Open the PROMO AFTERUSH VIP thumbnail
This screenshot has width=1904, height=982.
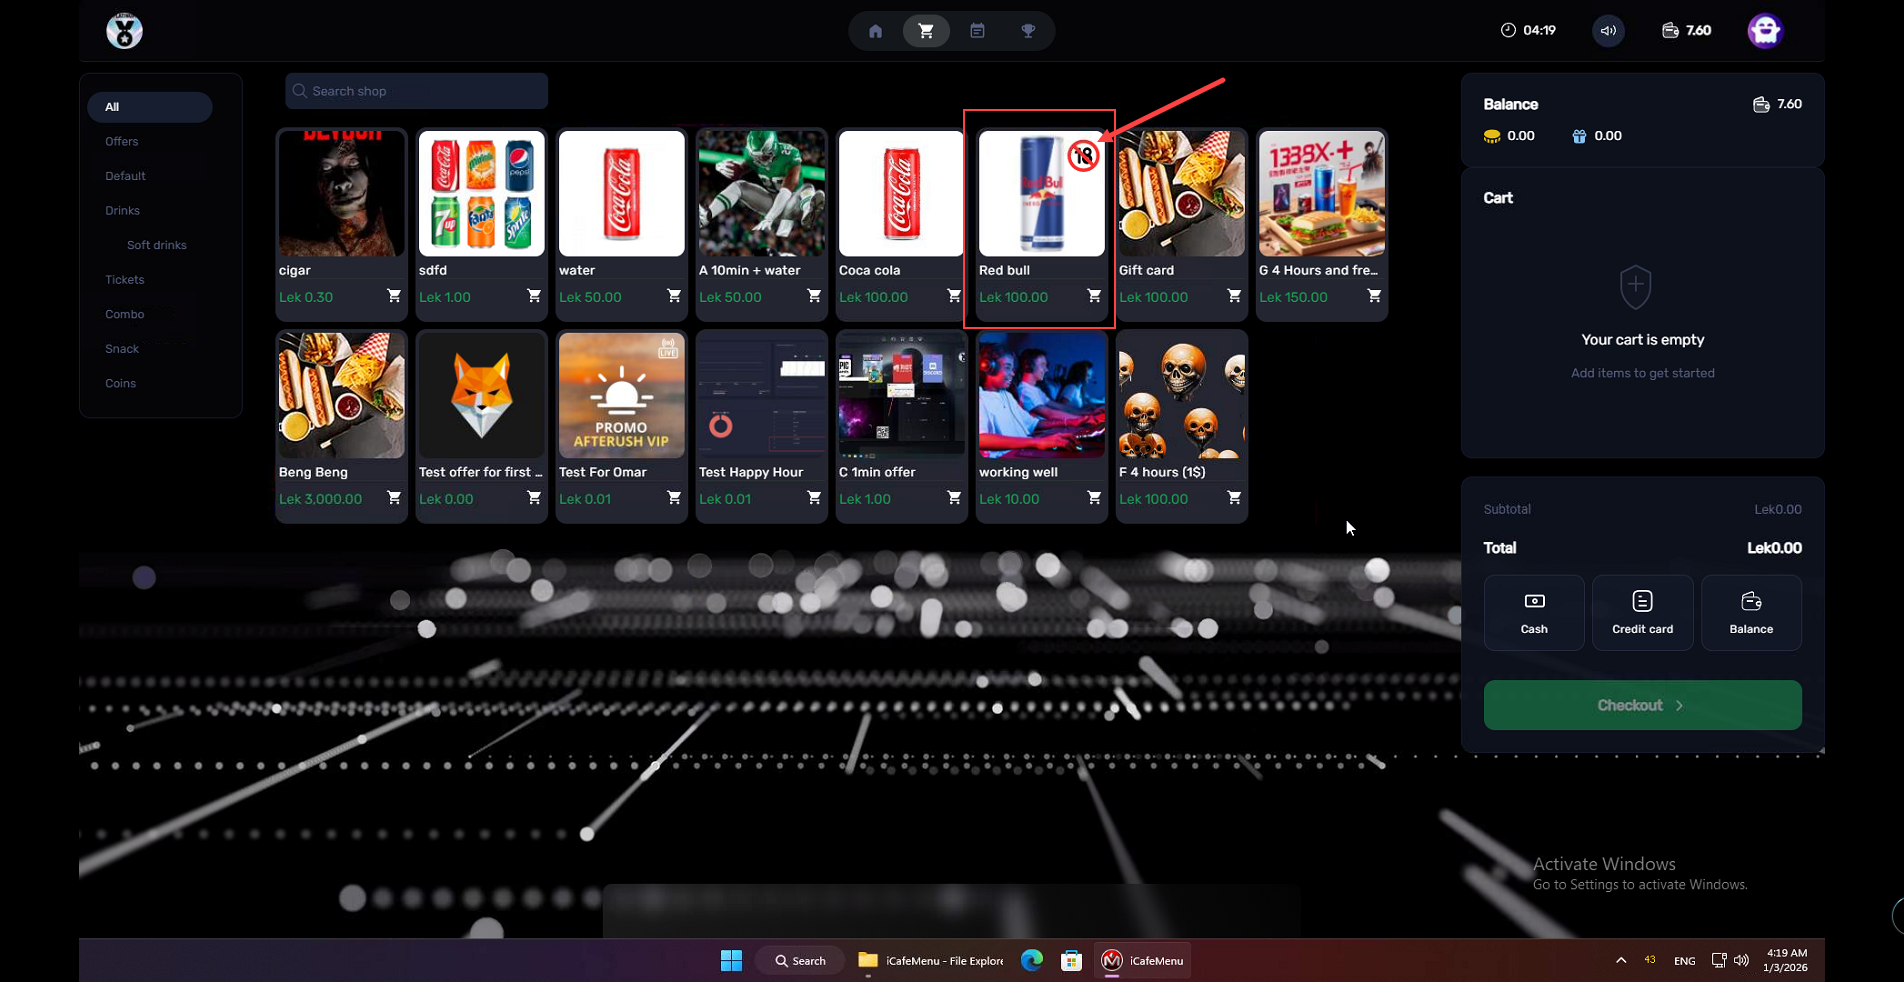[621, 396]
